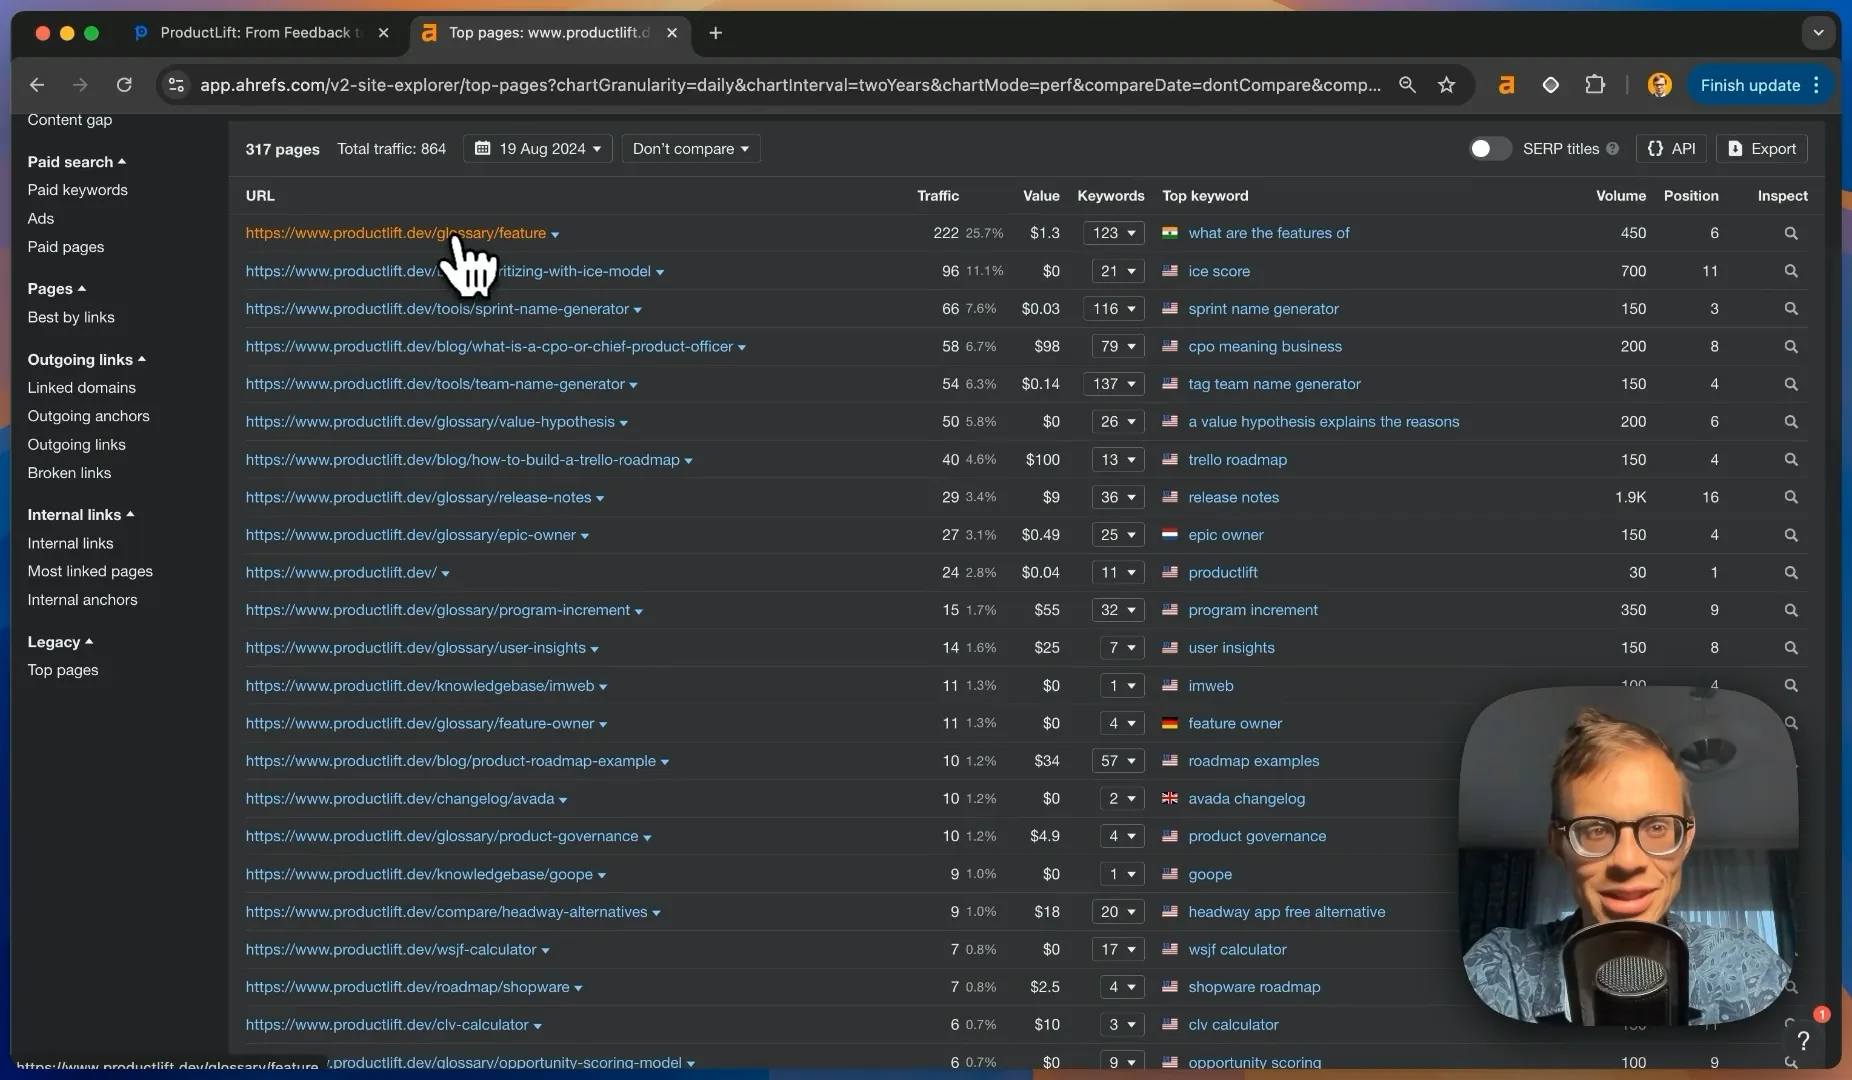This screenshot has height=1080, width=1852.
Task: Switch to the ProductLift browser tab
Action: (262, 33)
